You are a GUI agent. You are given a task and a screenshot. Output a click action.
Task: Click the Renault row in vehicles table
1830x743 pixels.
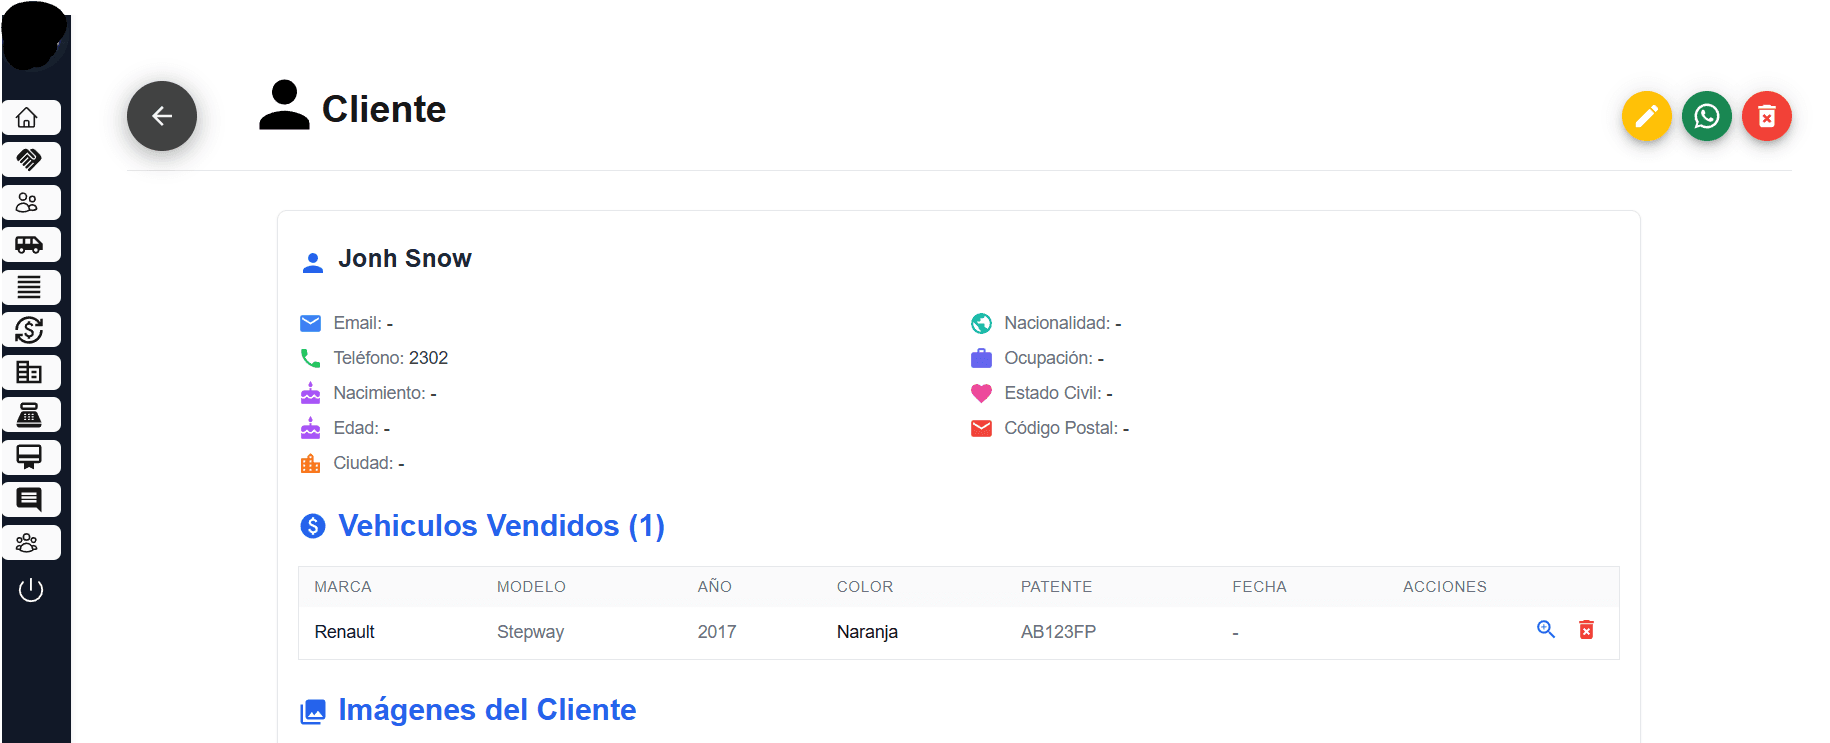344,632
